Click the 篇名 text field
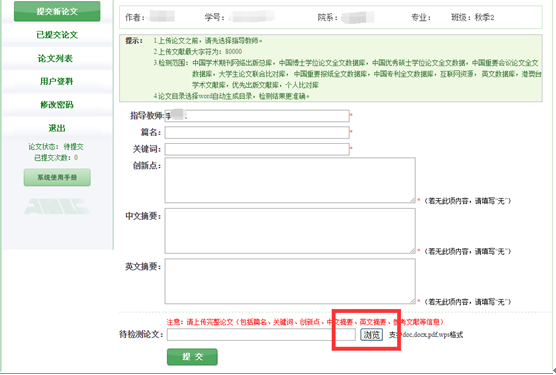 tap(257, 133)
